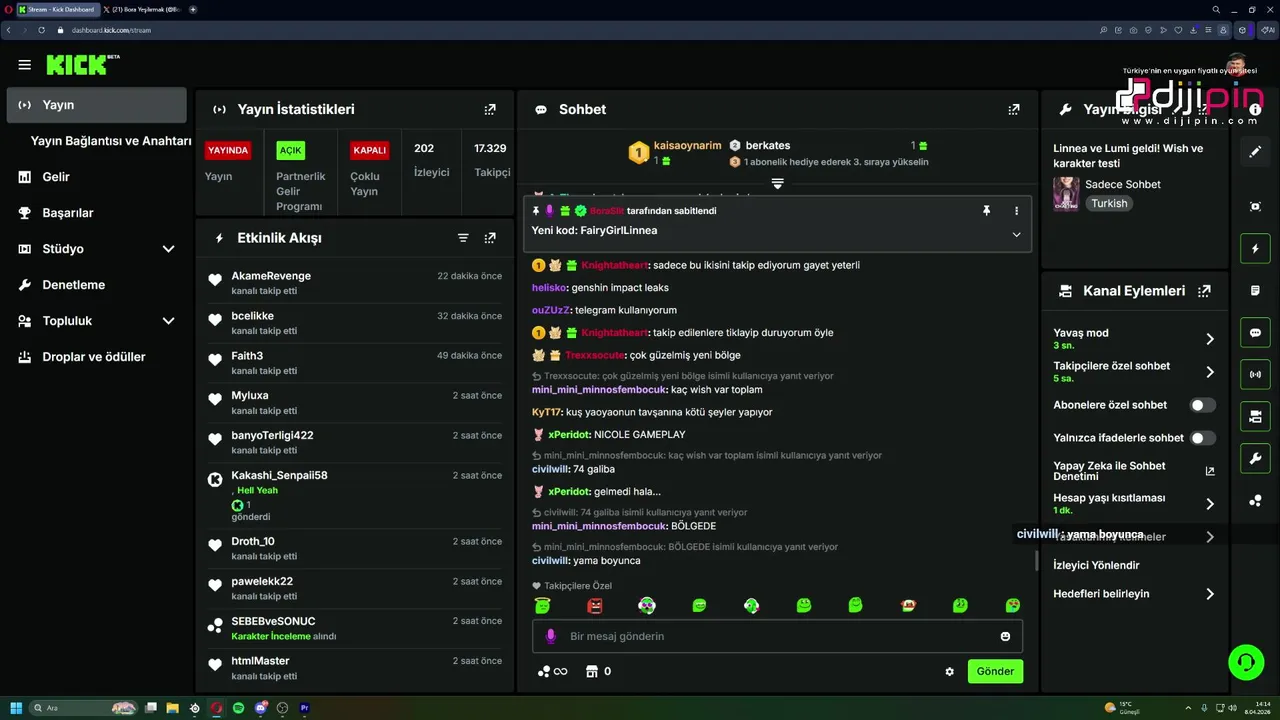
Task: Pop out the Kanal Eylemleri panel
Action: [x=1204, y=291]
